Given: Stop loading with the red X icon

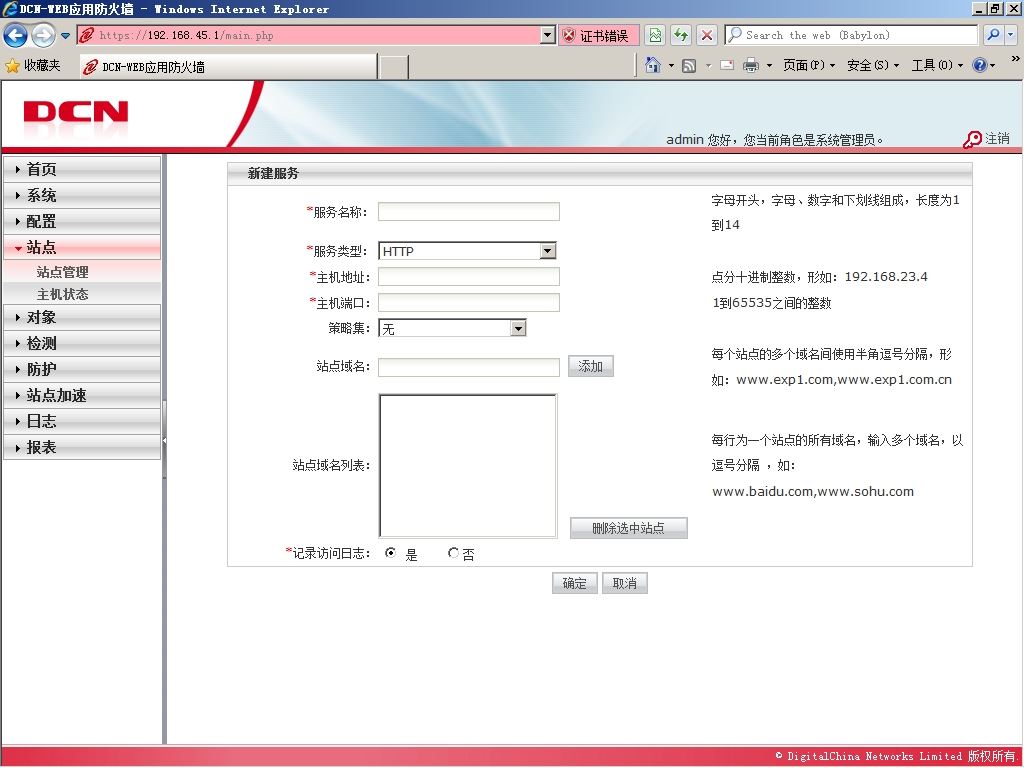Looking at the screenshot, I should point(707,35).
